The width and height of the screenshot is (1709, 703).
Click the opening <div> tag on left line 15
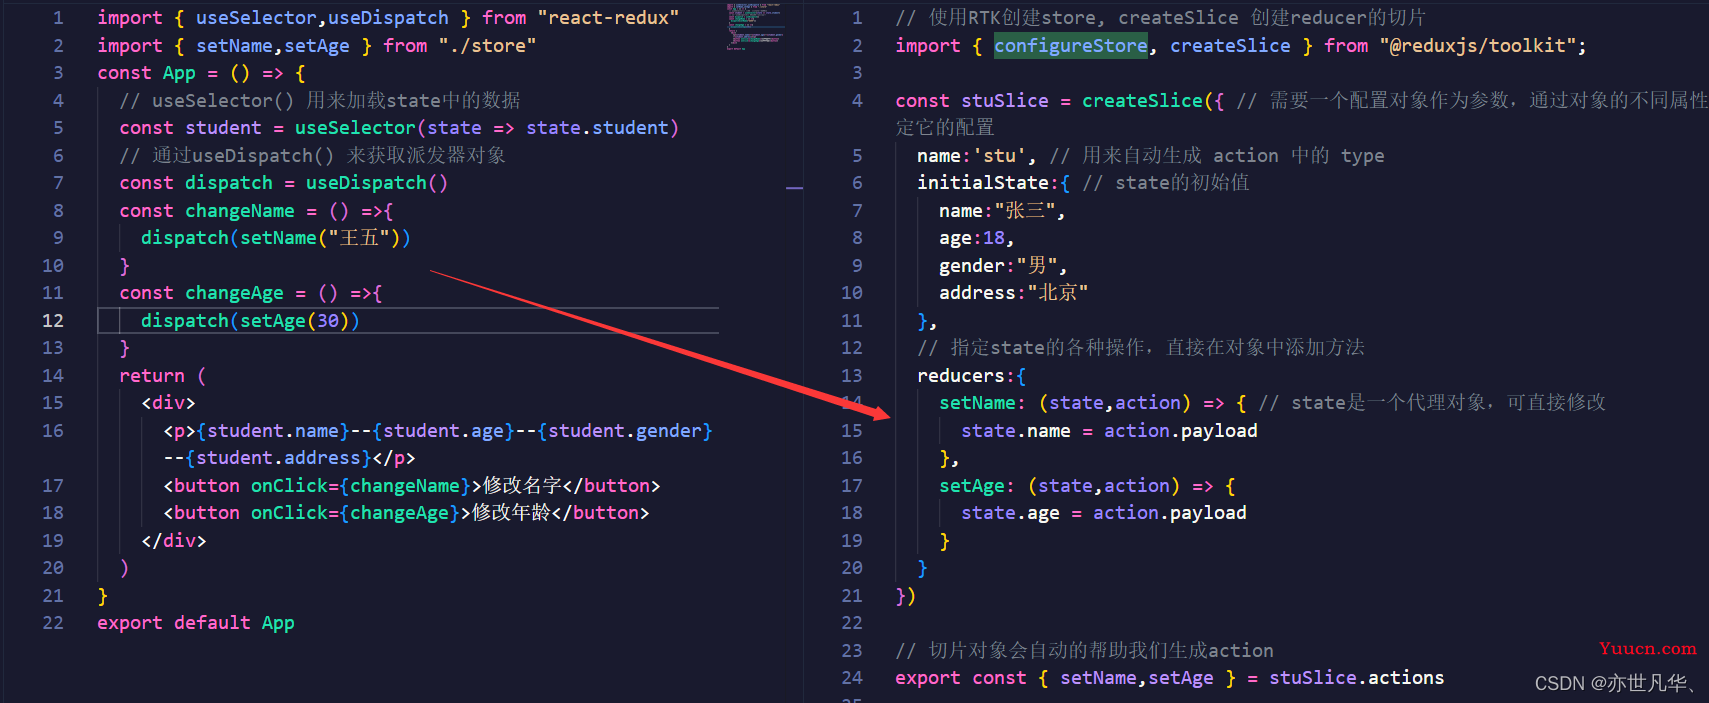tap(168, 403)
